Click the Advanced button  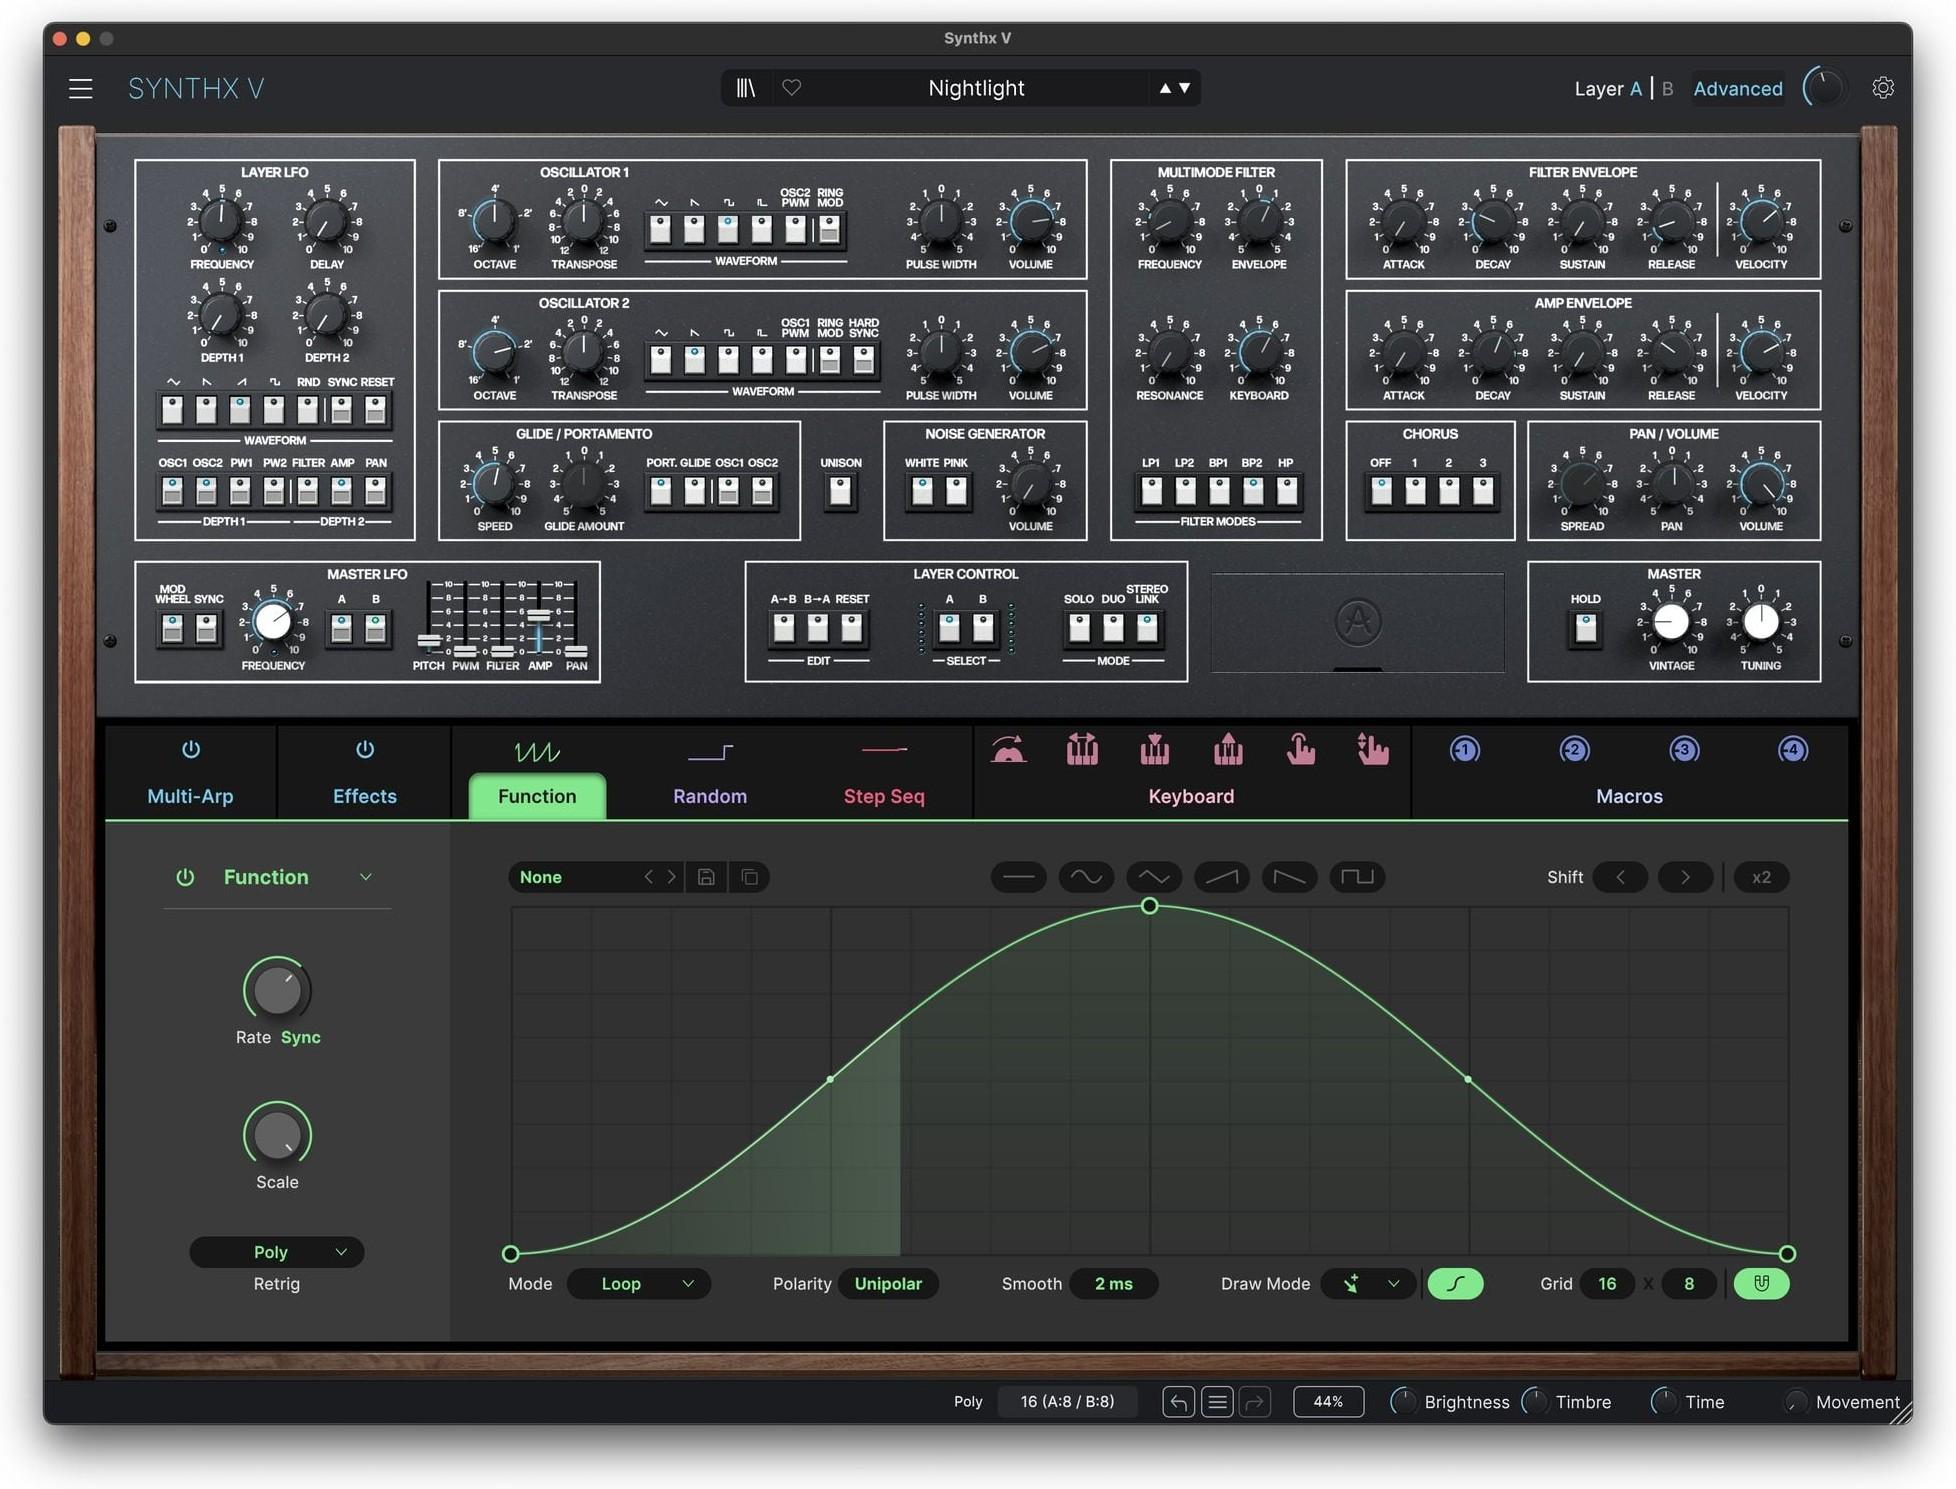coord(1737,88)
